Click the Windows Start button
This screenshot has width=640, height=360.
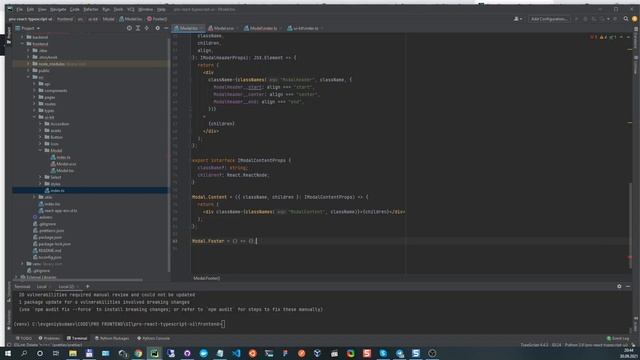coord(8,353)
